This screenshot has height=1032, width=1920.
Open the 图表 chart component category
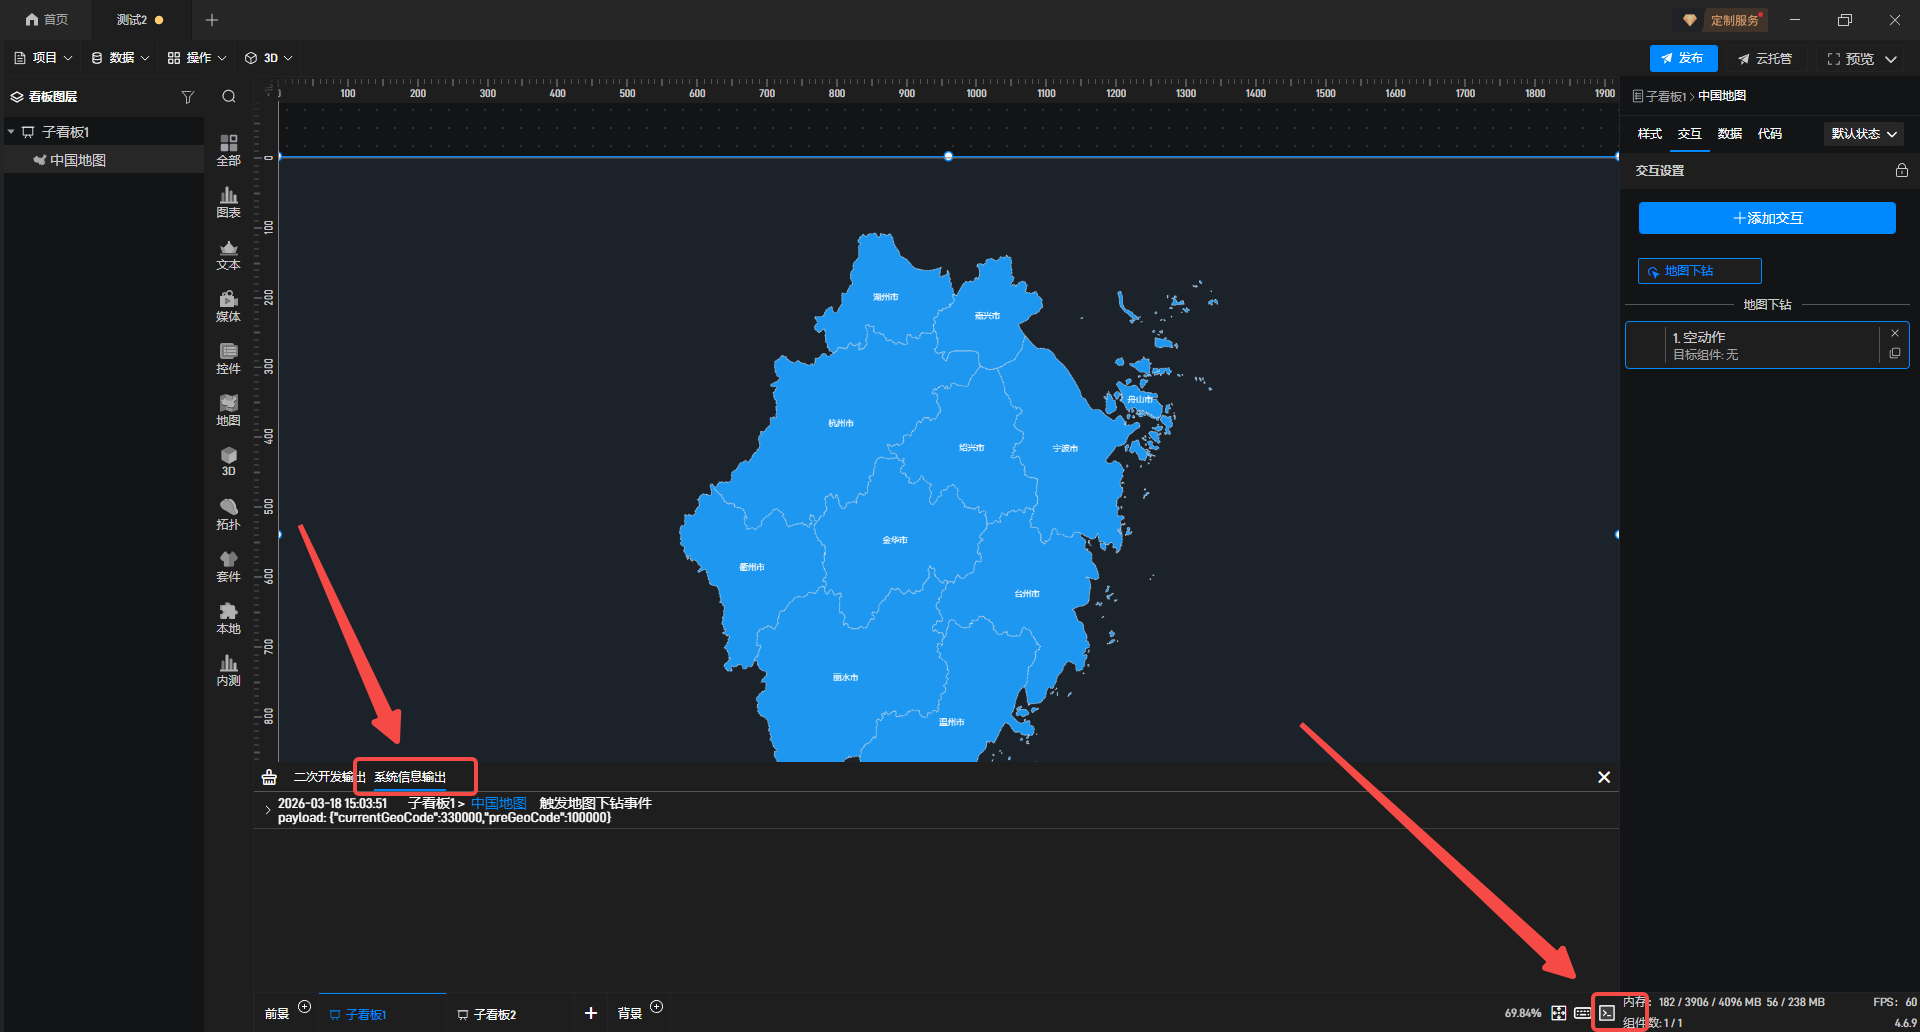click(x=228, y=202)
